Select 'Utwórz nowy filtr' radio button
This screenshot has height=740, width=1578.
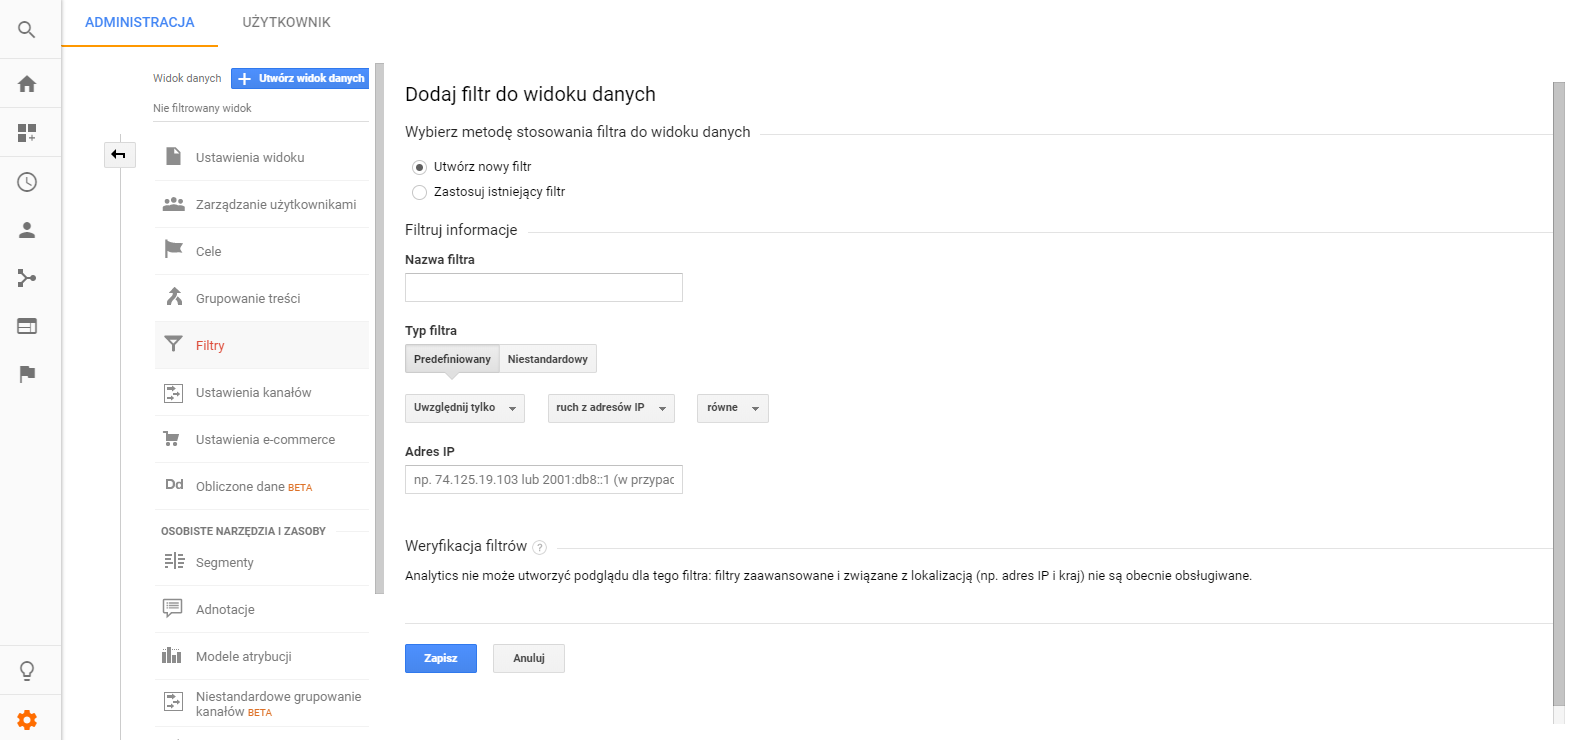[420, 167]
